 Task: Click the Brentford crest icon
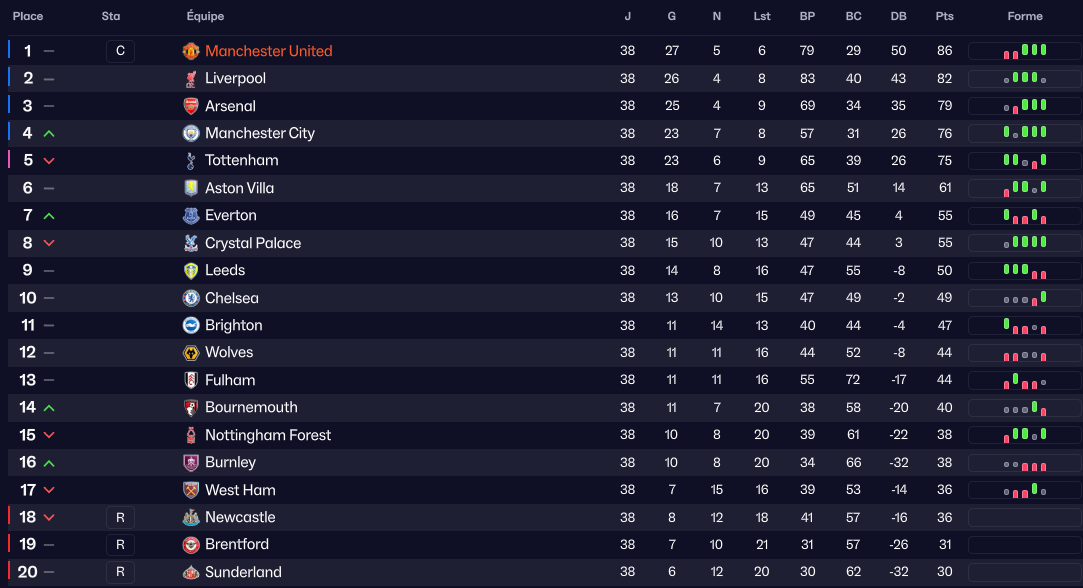tap(191, 545)
